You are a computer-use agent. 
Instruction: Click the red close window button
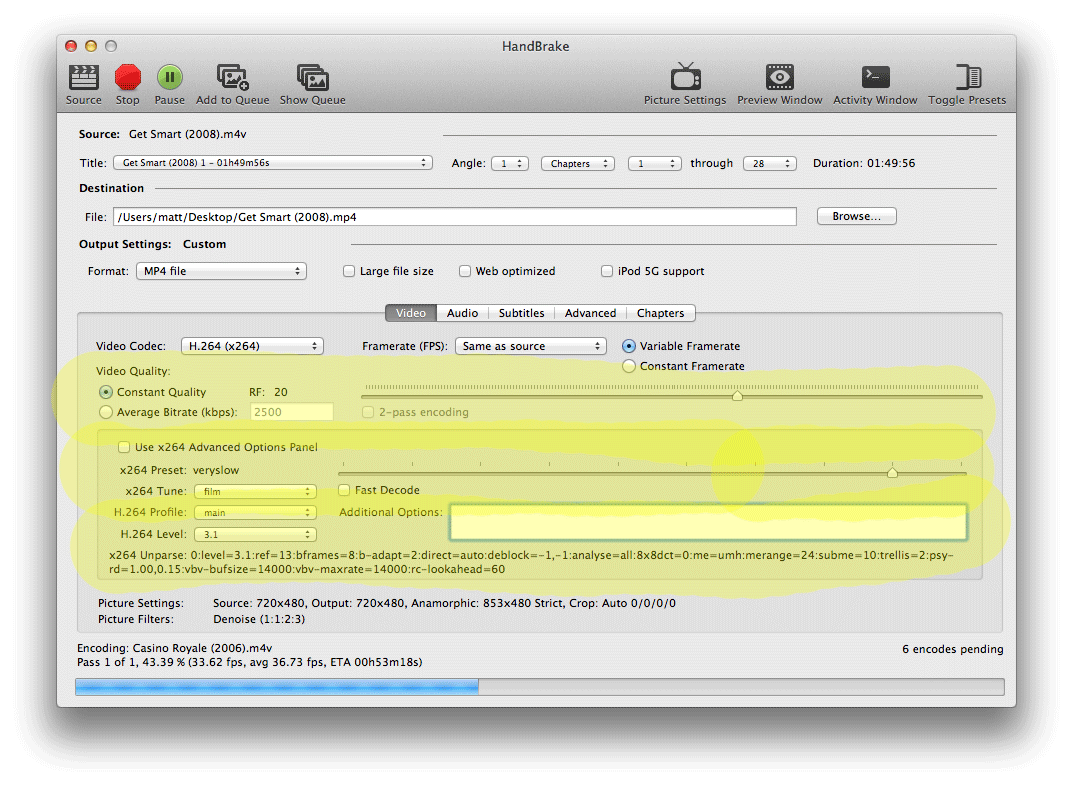tap(71, 46)
